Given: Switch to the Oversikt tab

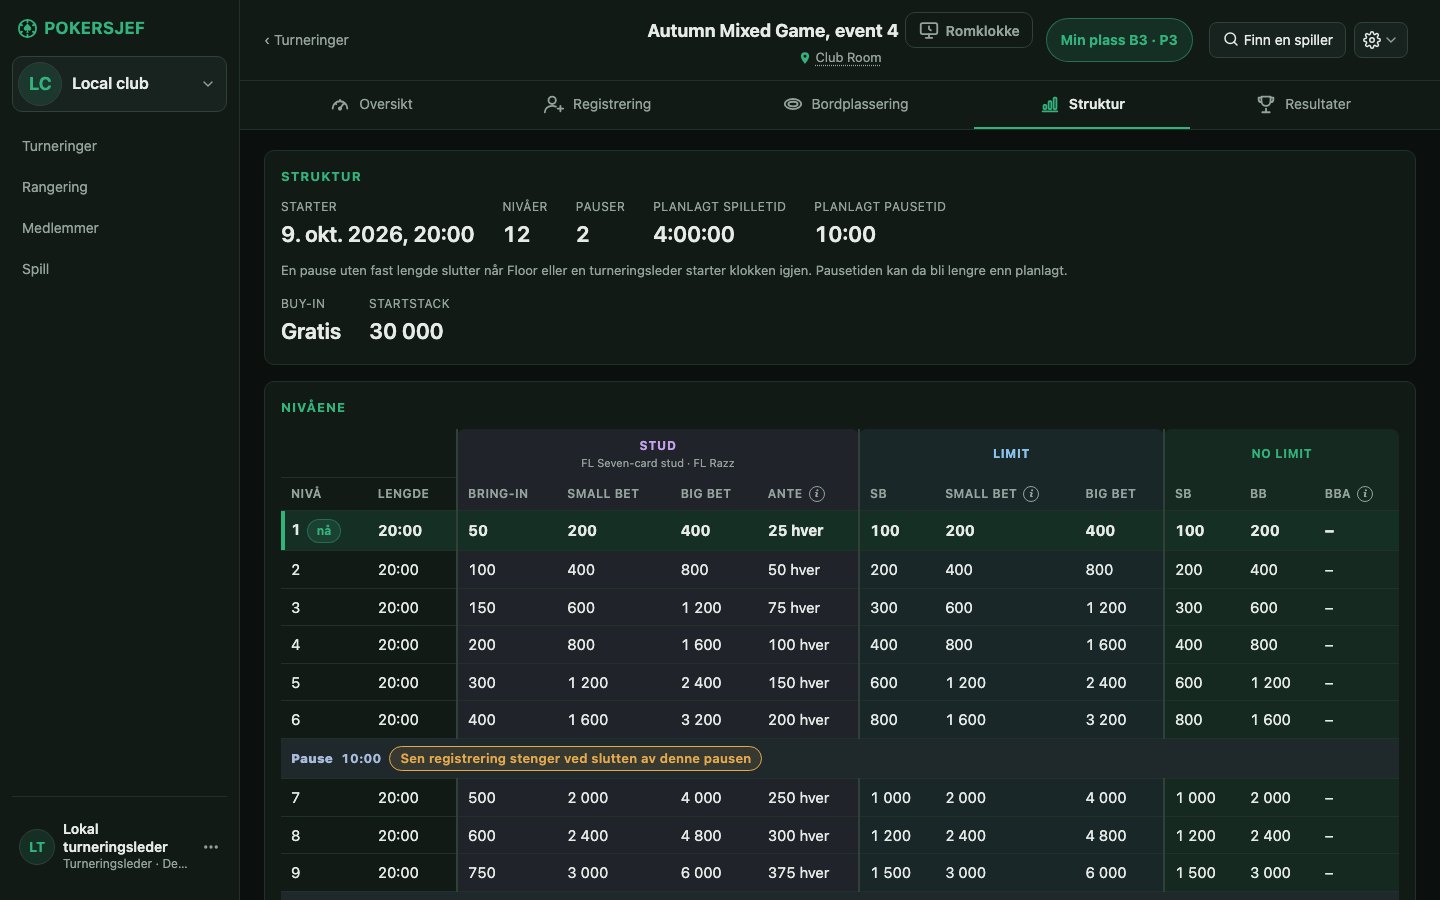Looking at the screenshot, I should point(372,104).
